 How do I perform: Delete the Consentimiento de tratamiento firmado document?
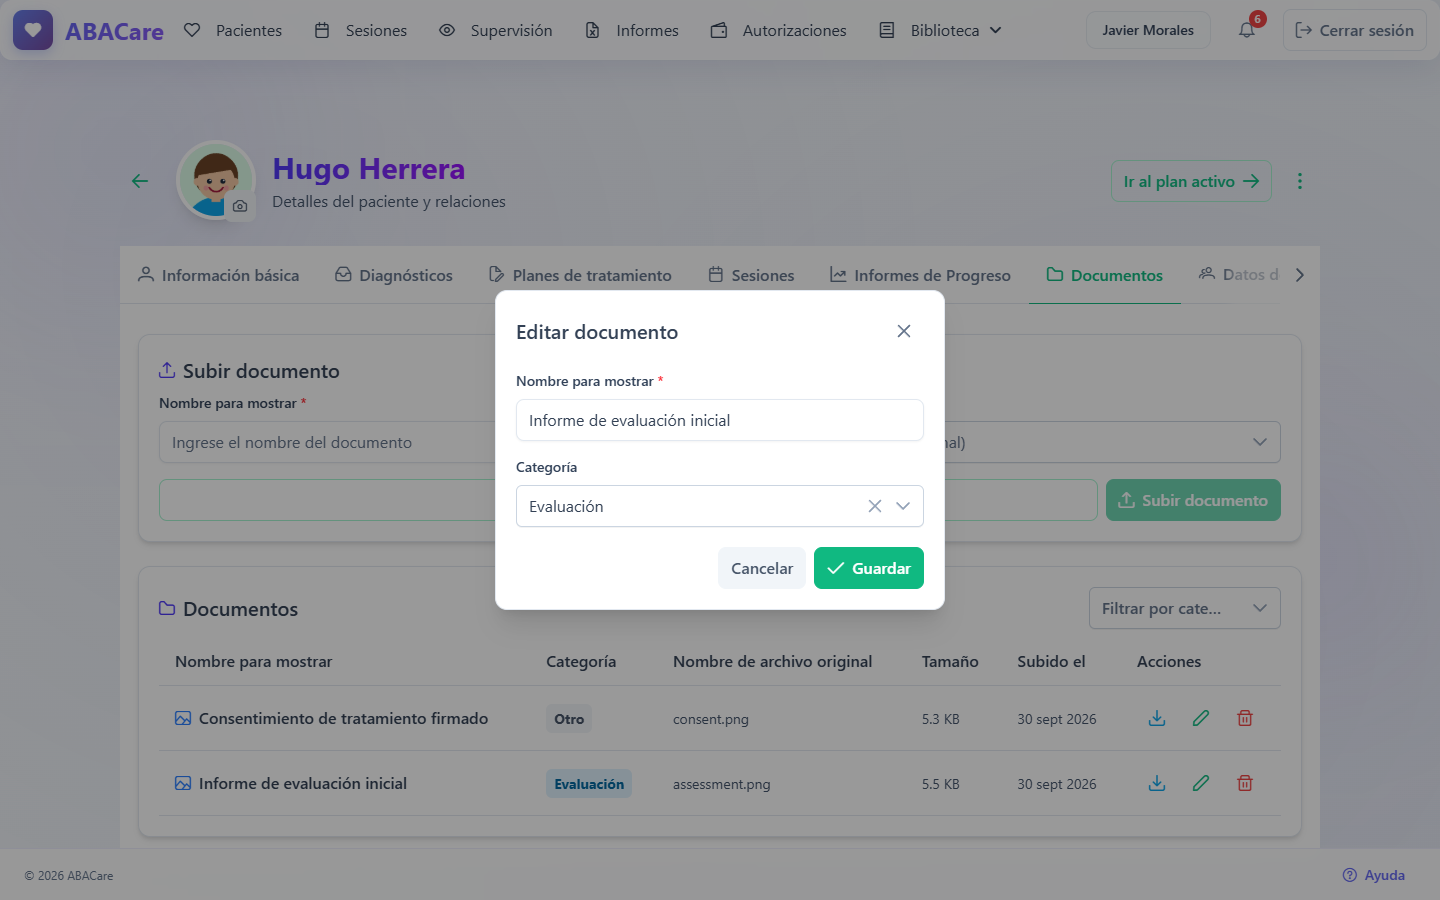pyautogui.click(x=1245, y=718)
